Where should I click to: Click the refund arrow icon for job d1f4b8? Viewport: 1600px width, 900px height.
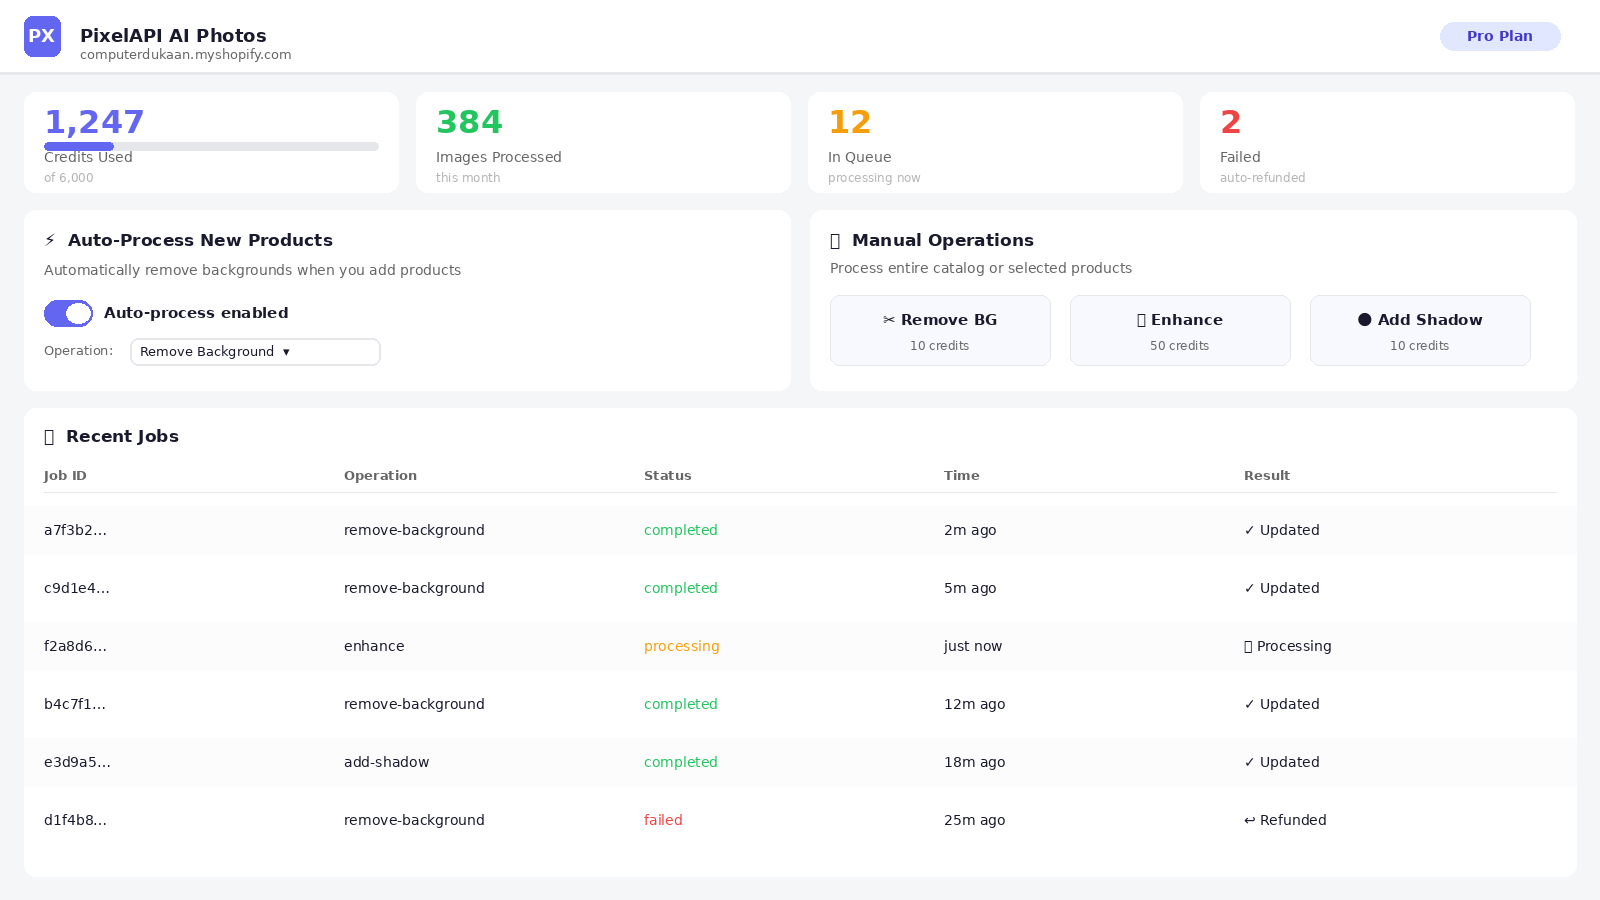pyautogui.click(x=1250, y=820)
